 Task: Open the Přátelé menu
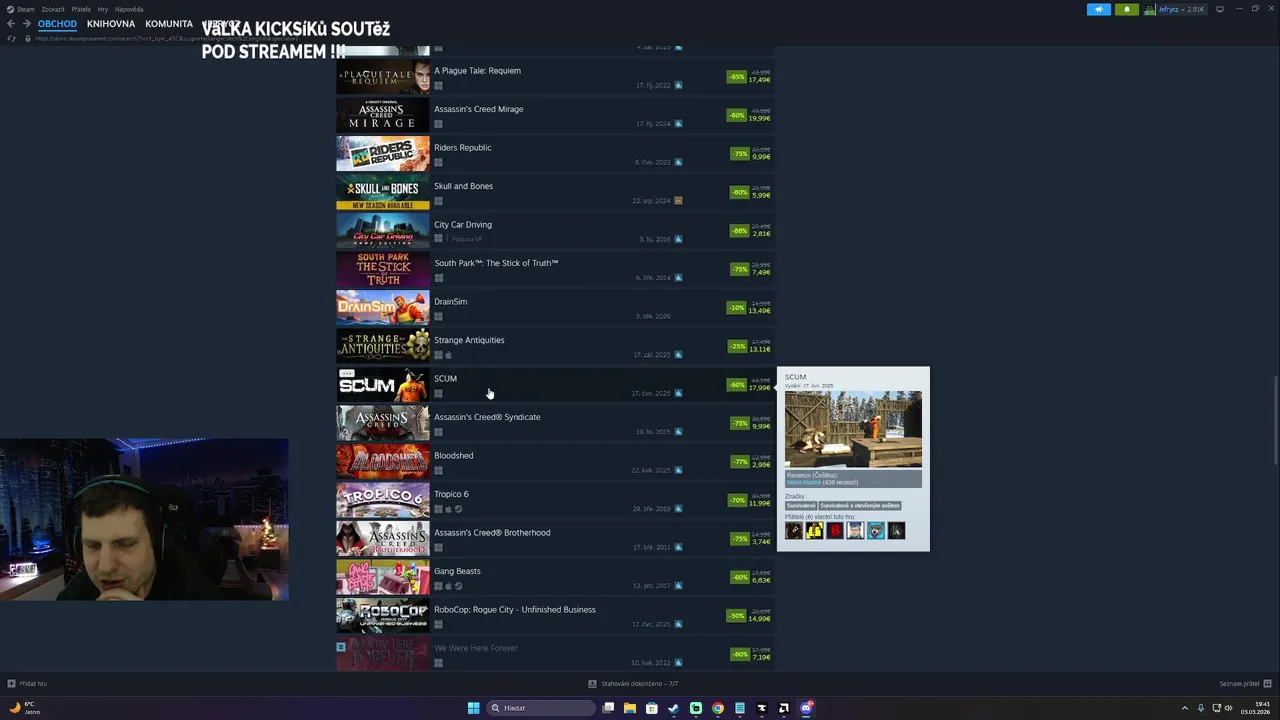pyautogui.click(x=81, y=9)
